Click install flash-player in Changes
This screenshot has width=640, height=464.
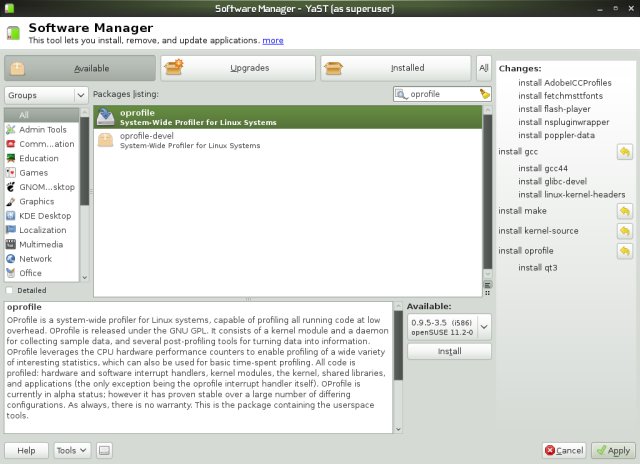554,109
